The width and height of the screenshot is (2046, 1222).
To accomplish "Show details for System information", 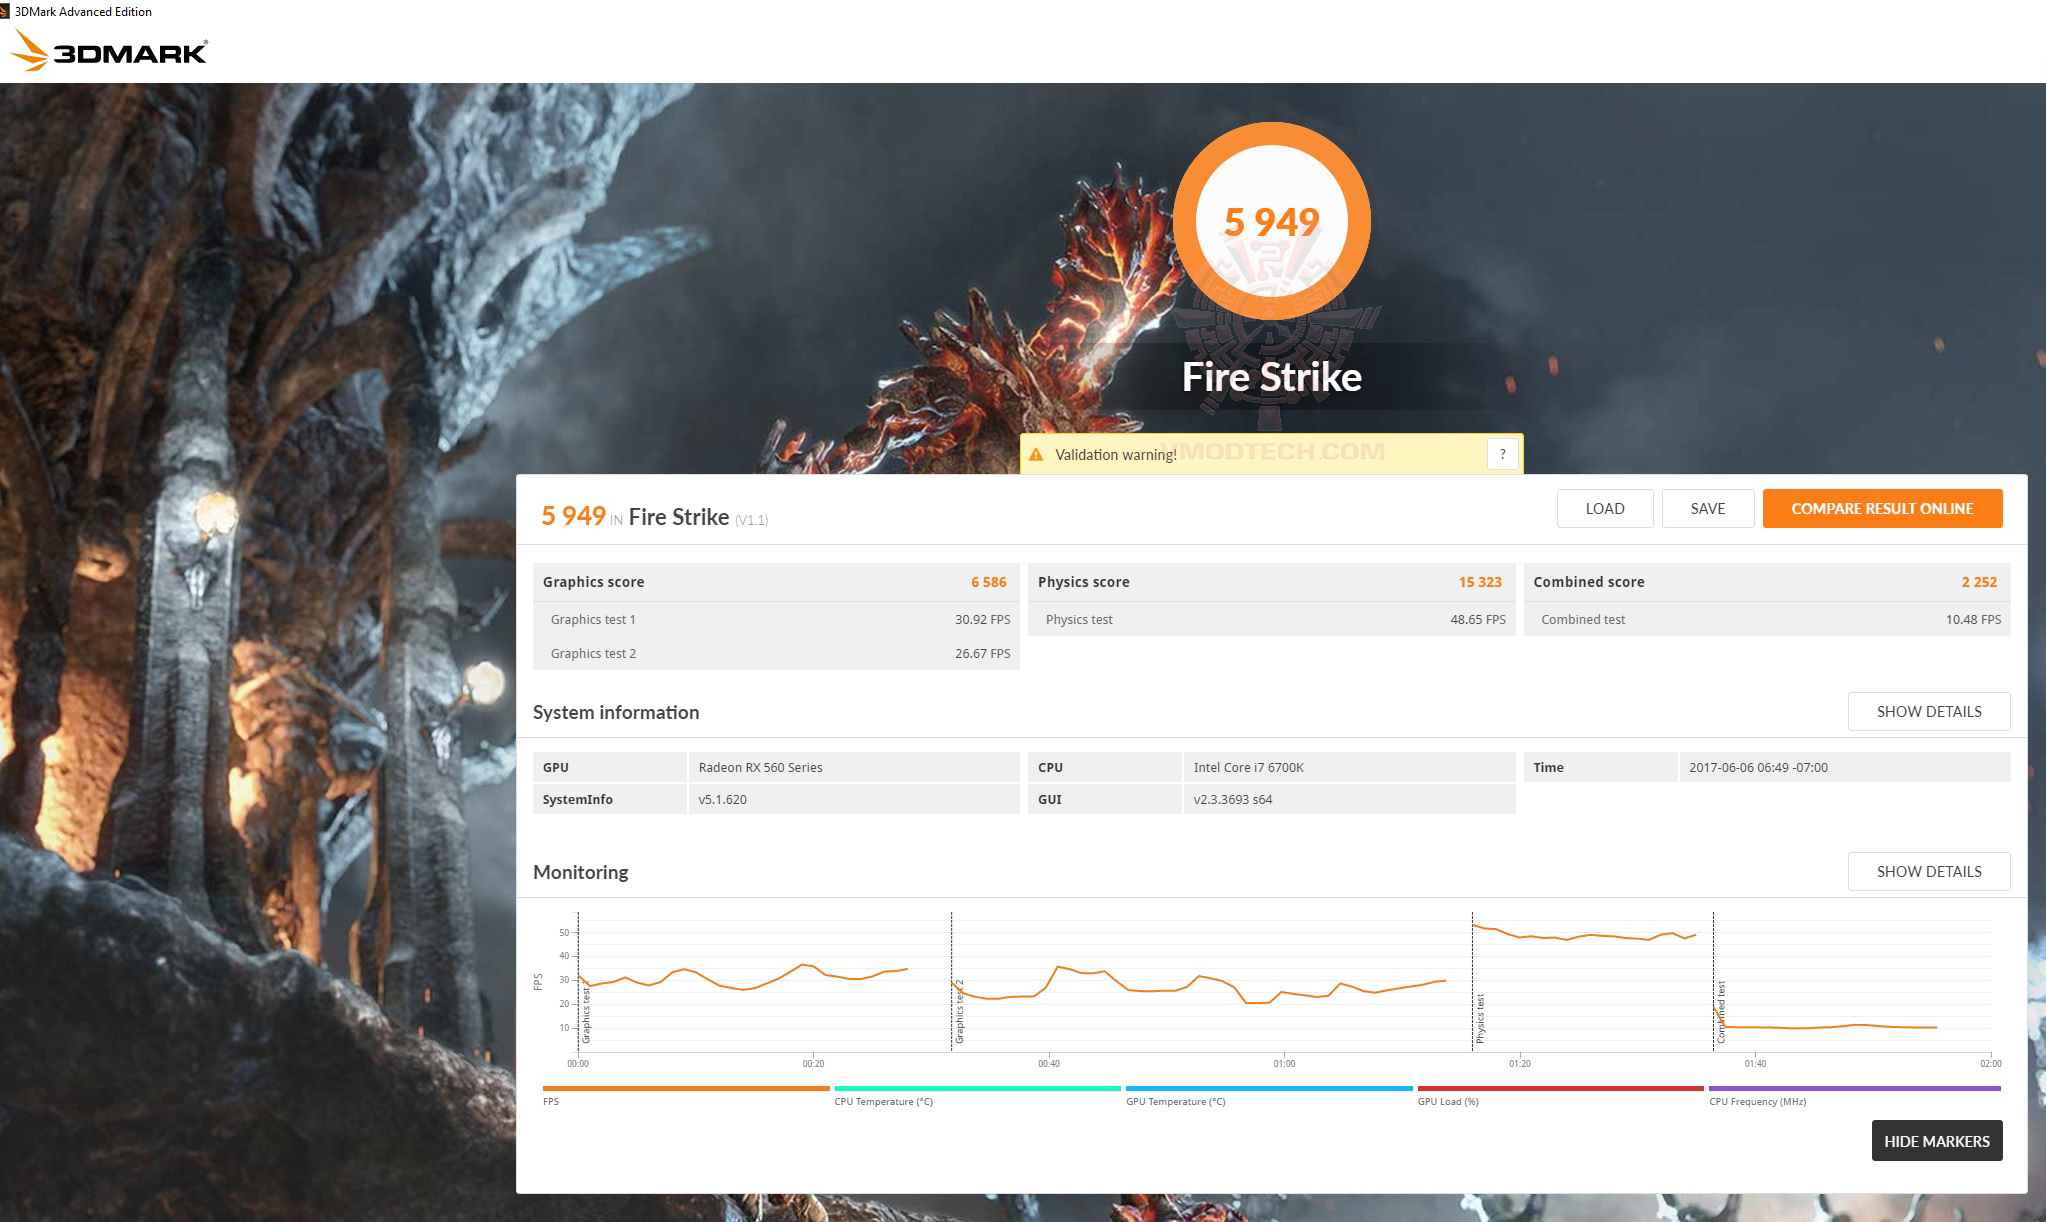I will [x=1929, y=711].
